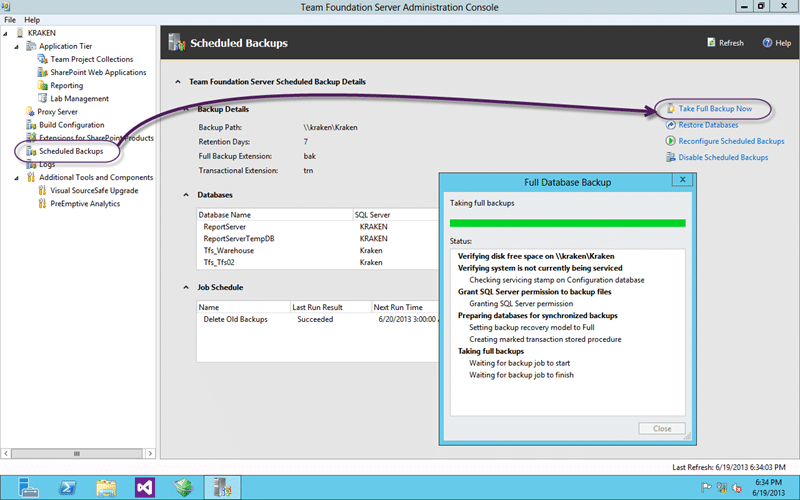Collapse Team Foundation Server Scheduled Backup Details
800x500 pixels.
pos(178,82)
